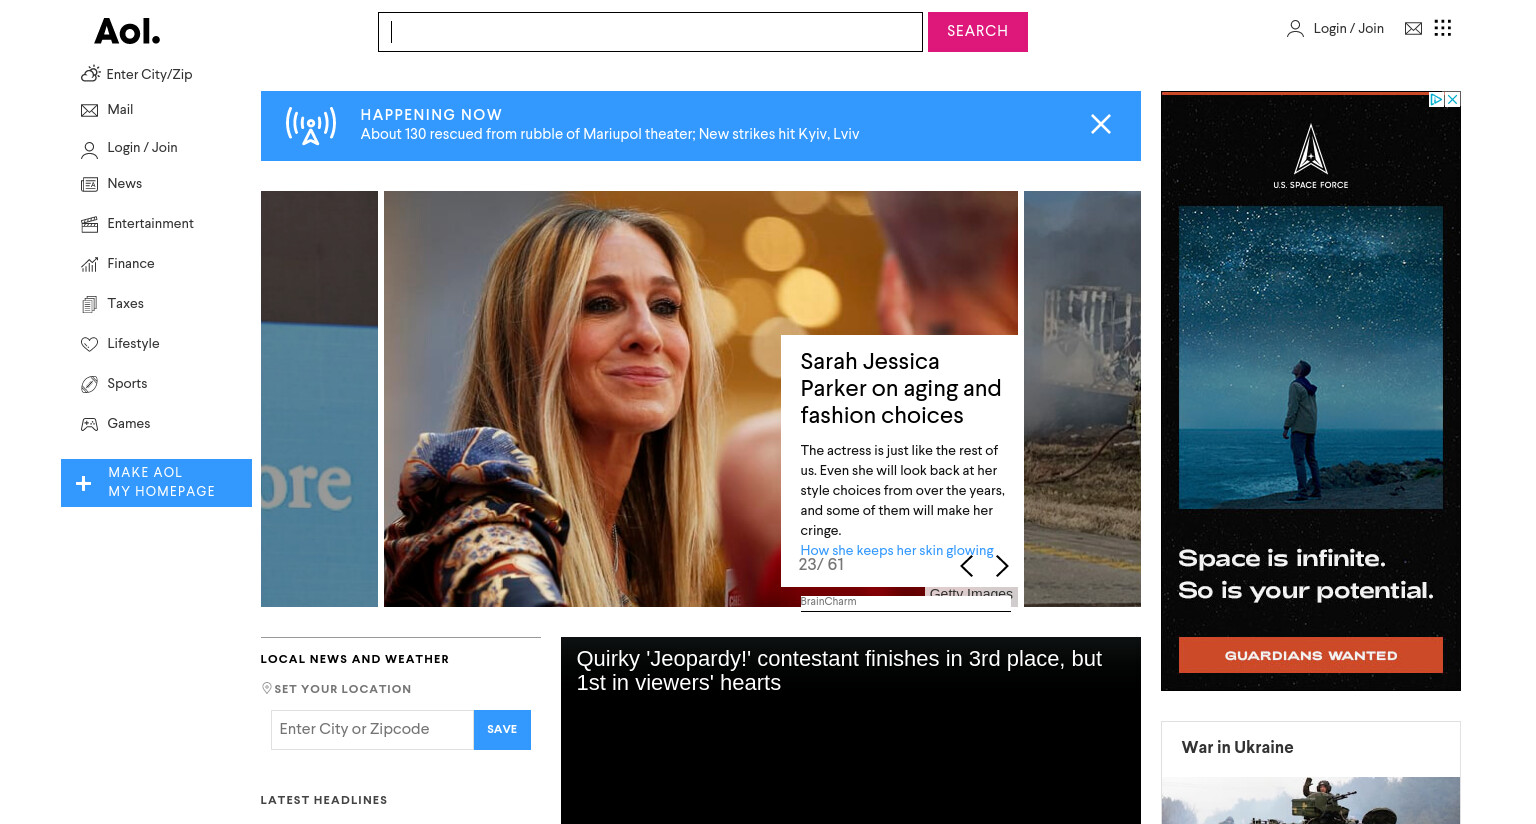This screenshot has width=1536, height=824.
Task: Select the Enter City/Zip sidebar text
Action: pos(149,75)
